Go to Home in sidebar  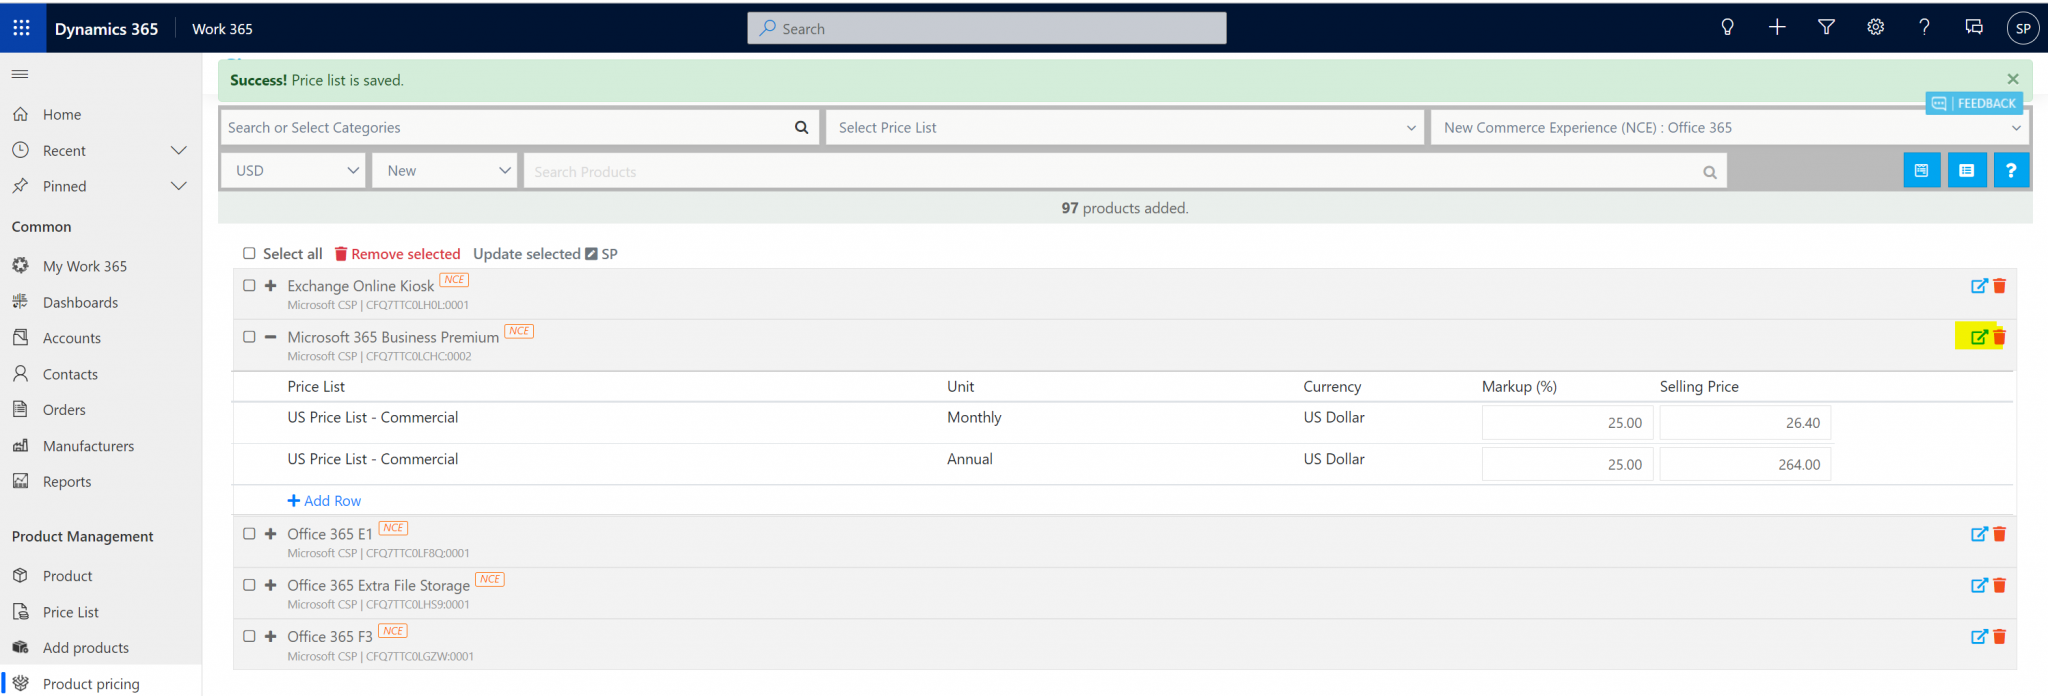pos(62,115)
